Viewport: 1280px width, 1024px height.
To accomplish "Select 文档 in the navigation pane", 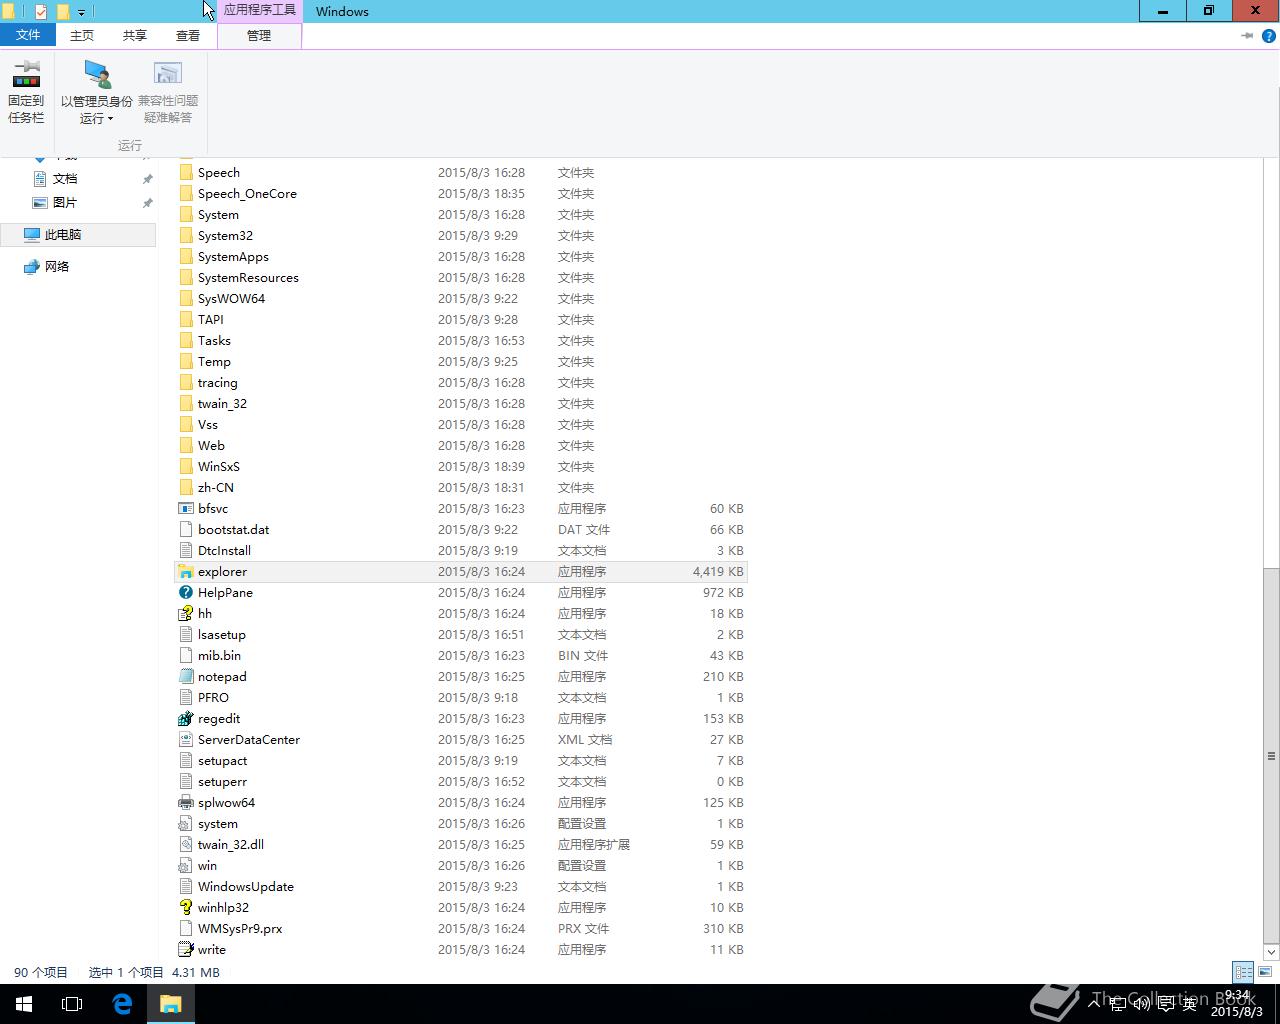I will pos(65,178).
